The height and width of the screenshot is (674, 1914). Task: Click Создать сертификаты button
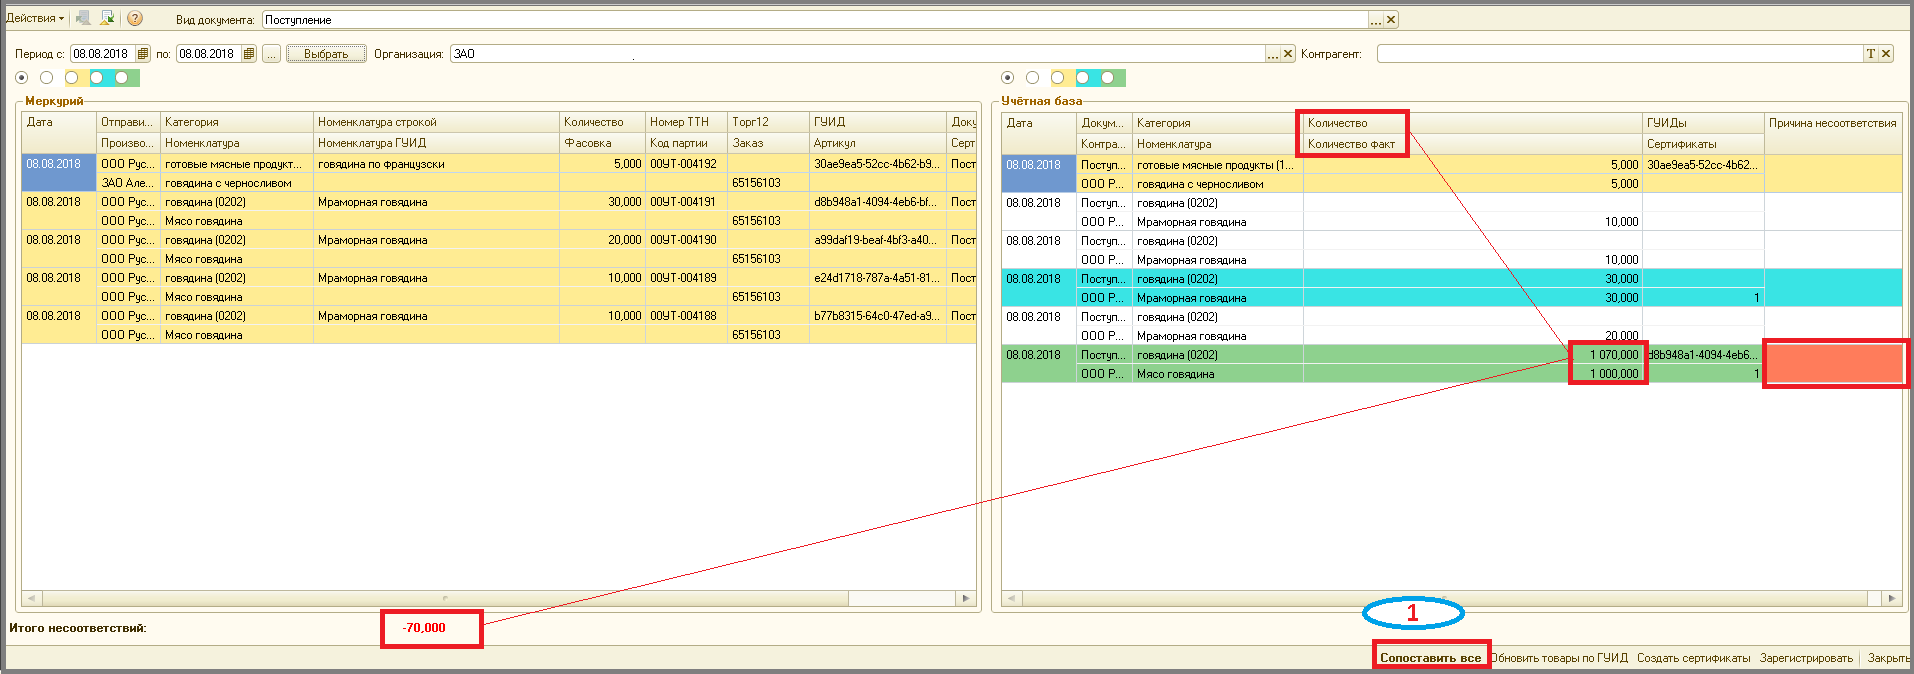click(1693, 658)
